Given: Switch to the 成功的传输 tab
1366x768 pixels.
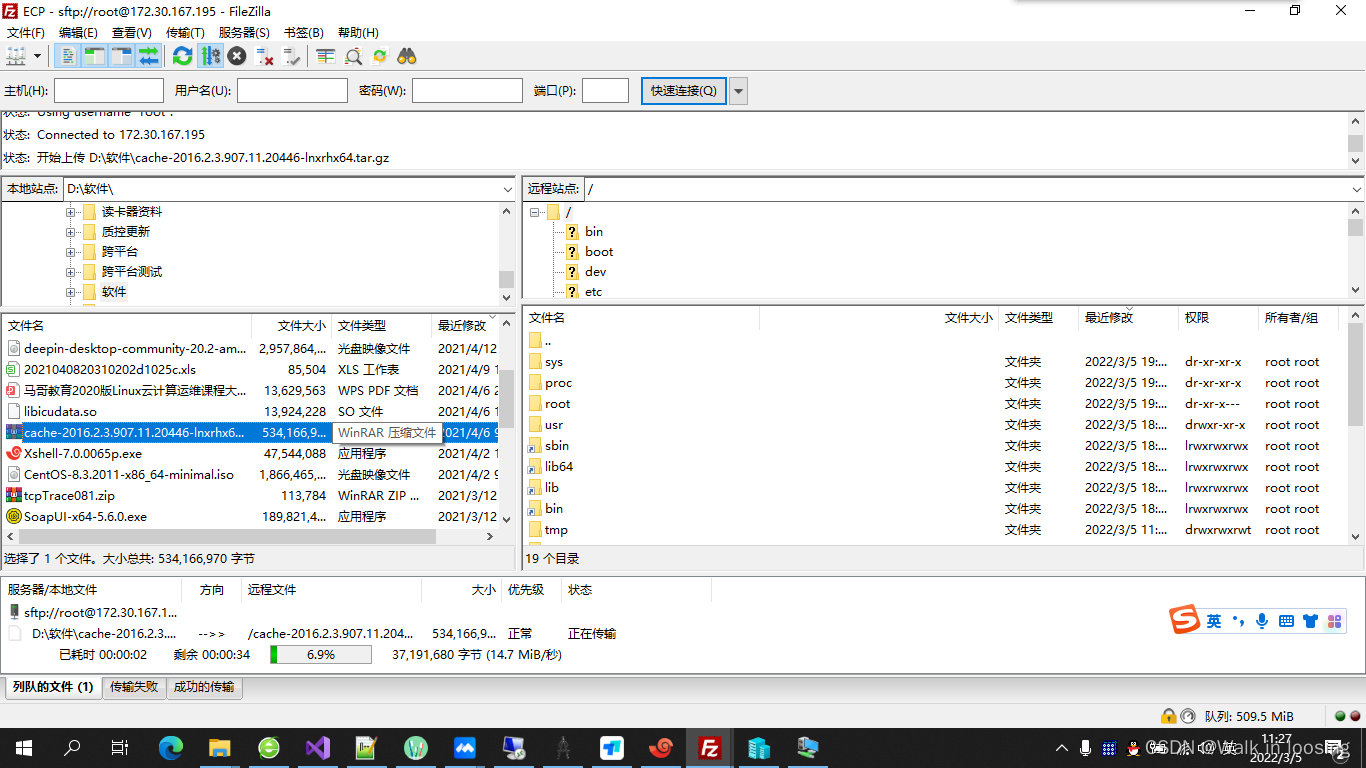Looking at the screenshot, I should pos(204,687).
